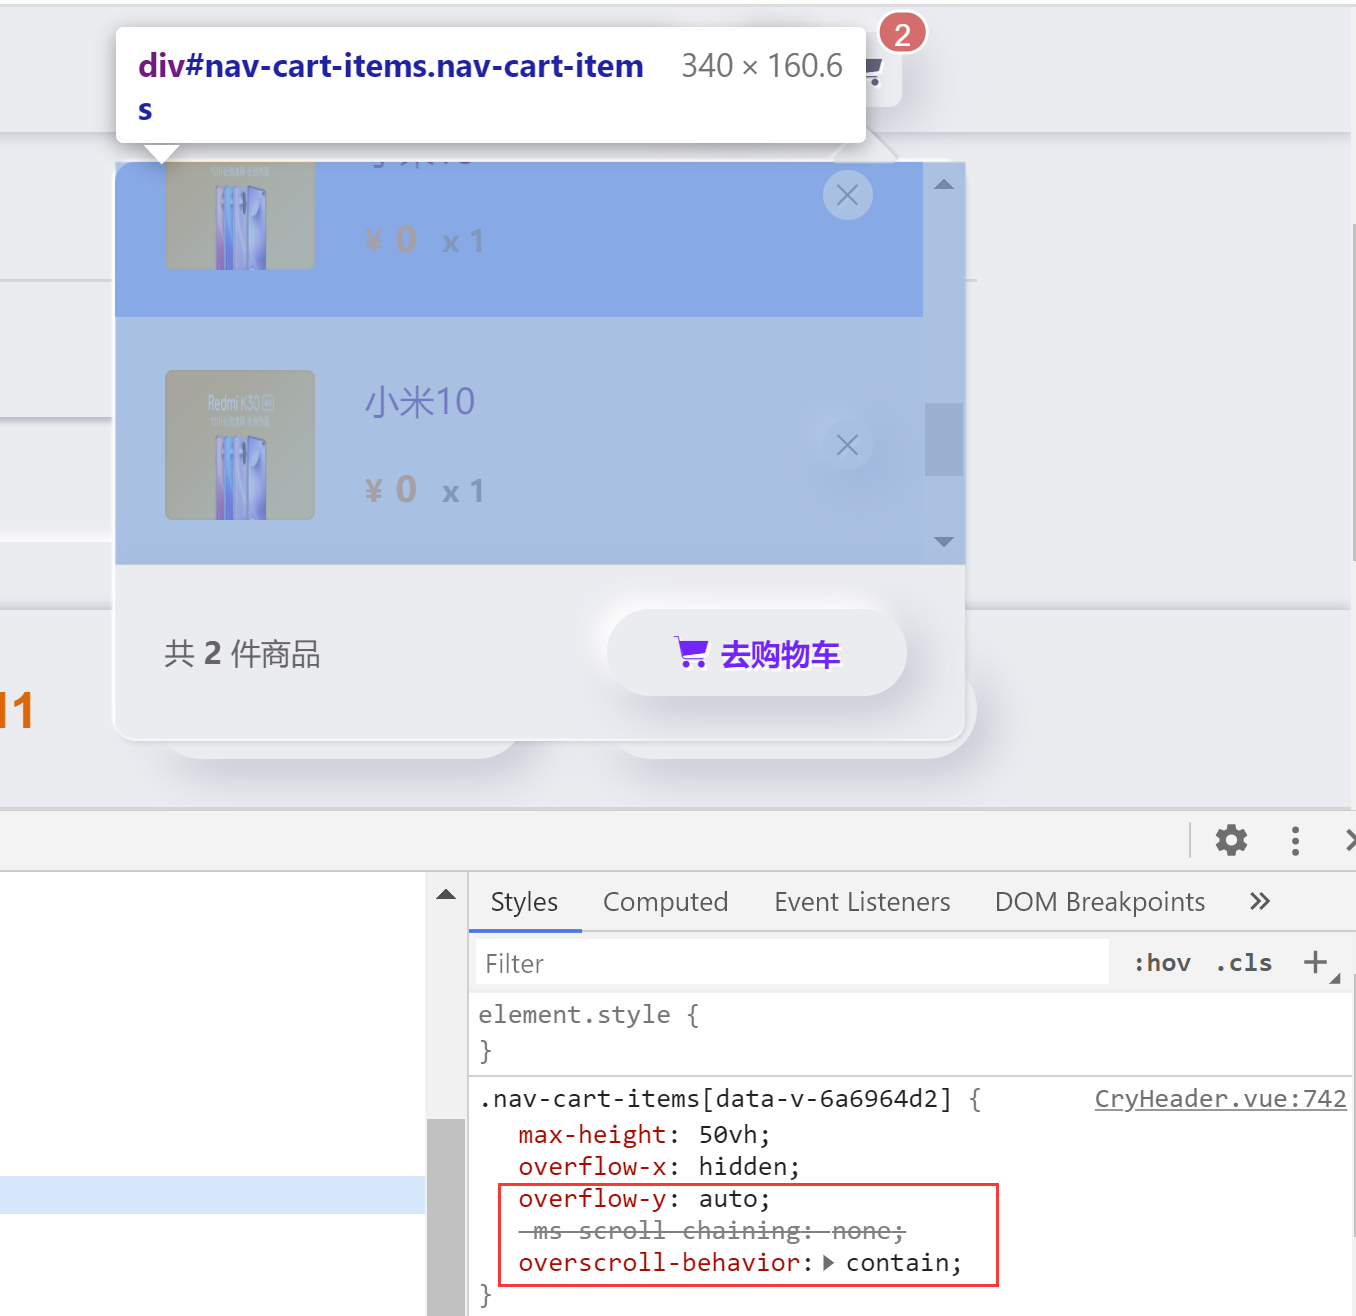Show hidden DevTools tabs via the » chevron
This screenshot has width=1356, height=1316.
1258,901
